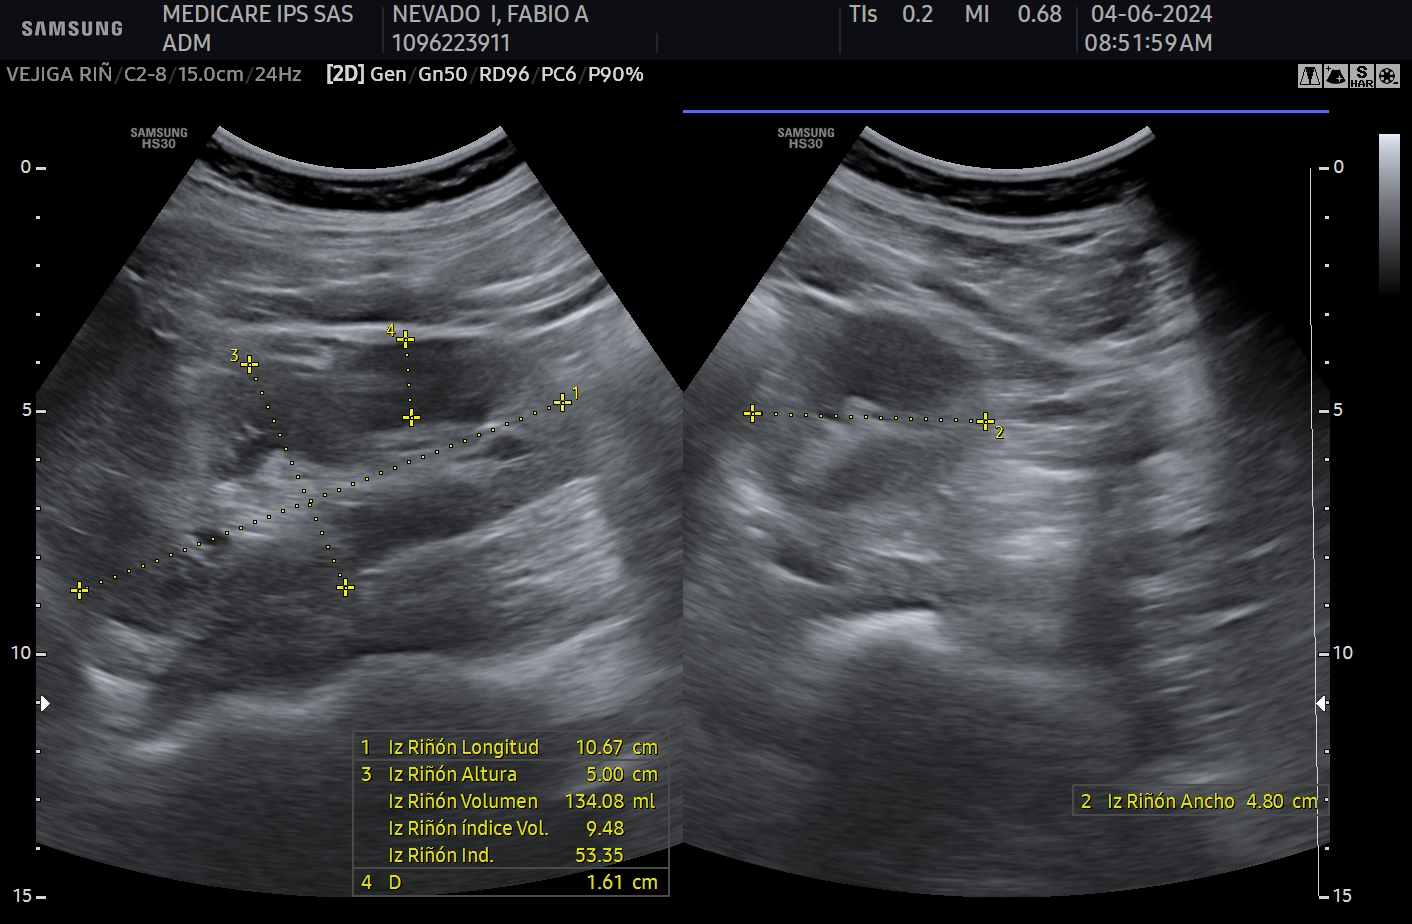Click the [2D] mode label
Screen dimensions: 1412x924
(x=345, y=74)
